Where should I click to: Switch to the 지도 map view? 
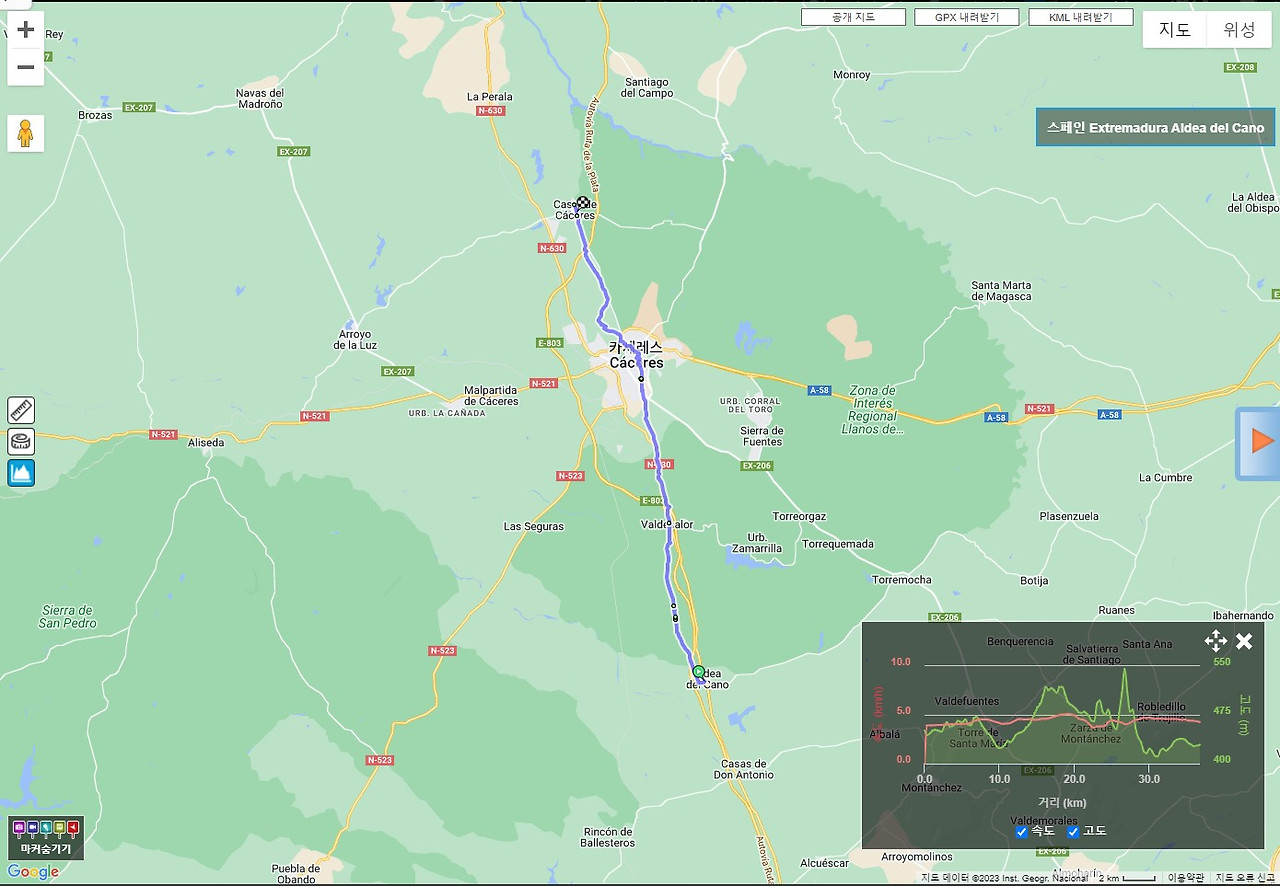pos(1174,29)
